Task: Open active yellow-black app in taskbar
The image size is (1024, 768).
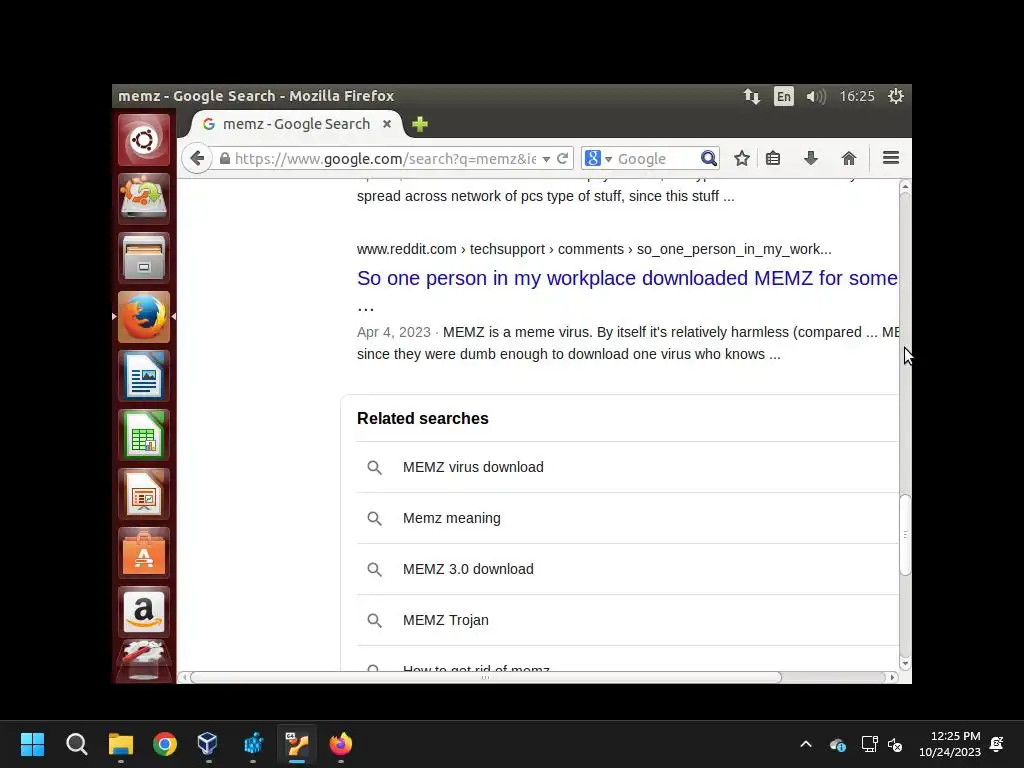Action: tap(297, 744)
